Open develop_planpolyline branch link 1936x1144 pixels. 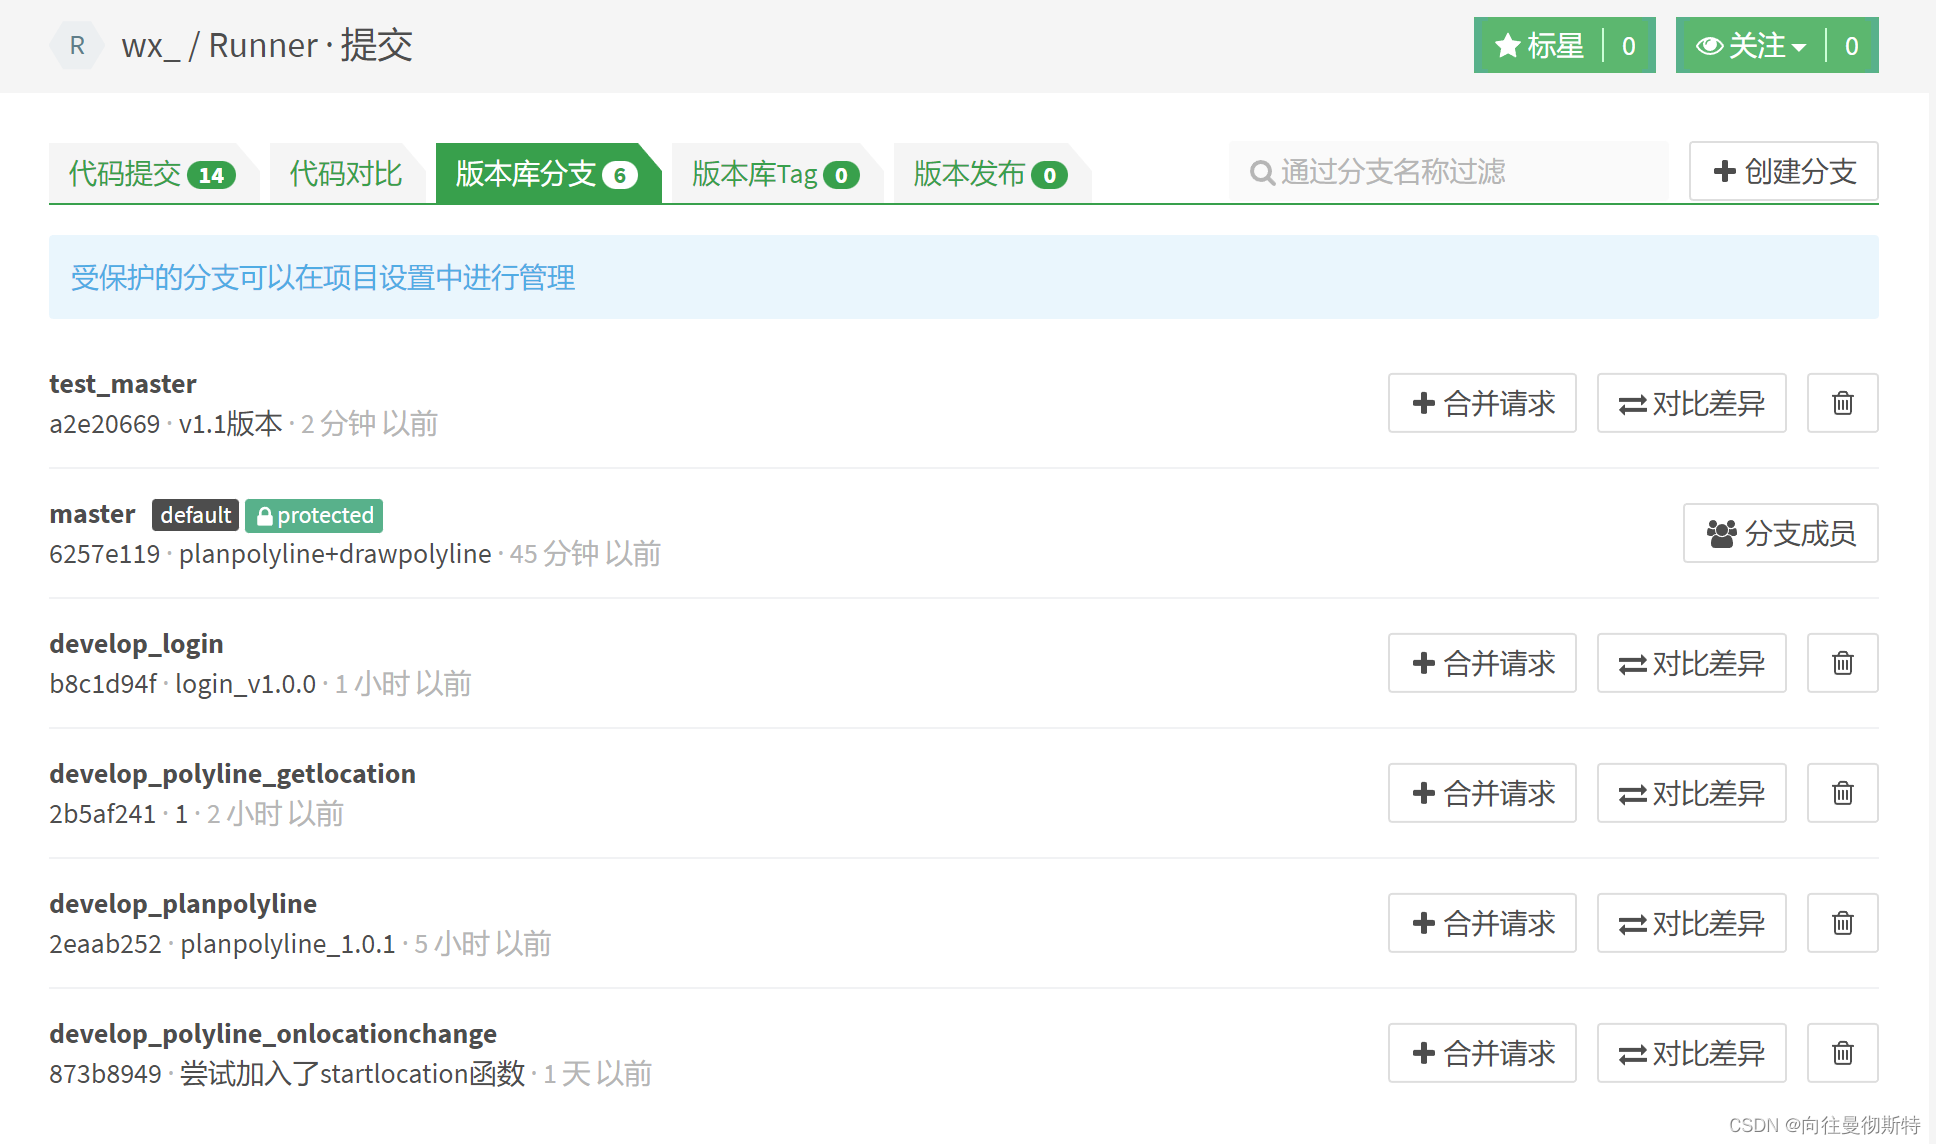point(183,904)
